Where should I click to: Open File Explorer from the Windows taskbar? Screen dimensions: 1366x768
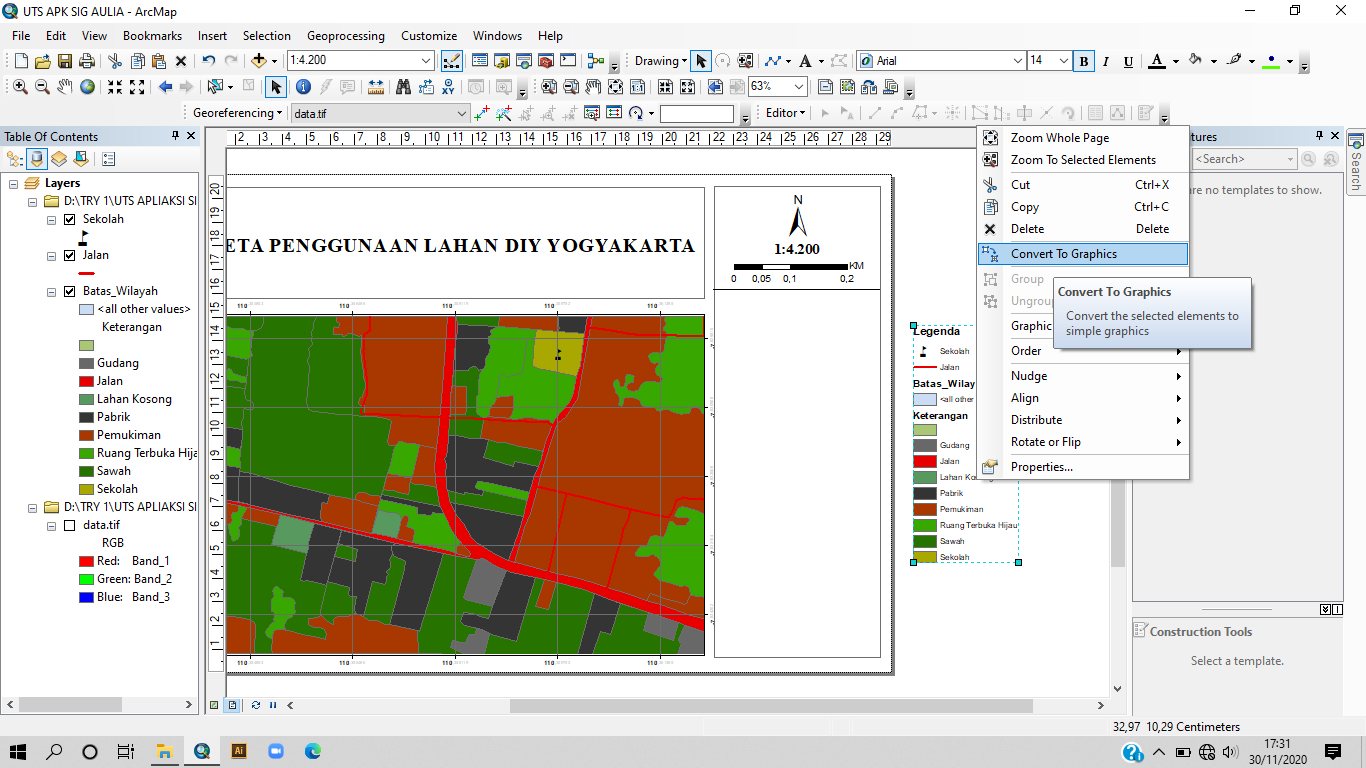(x=164, y=751)
